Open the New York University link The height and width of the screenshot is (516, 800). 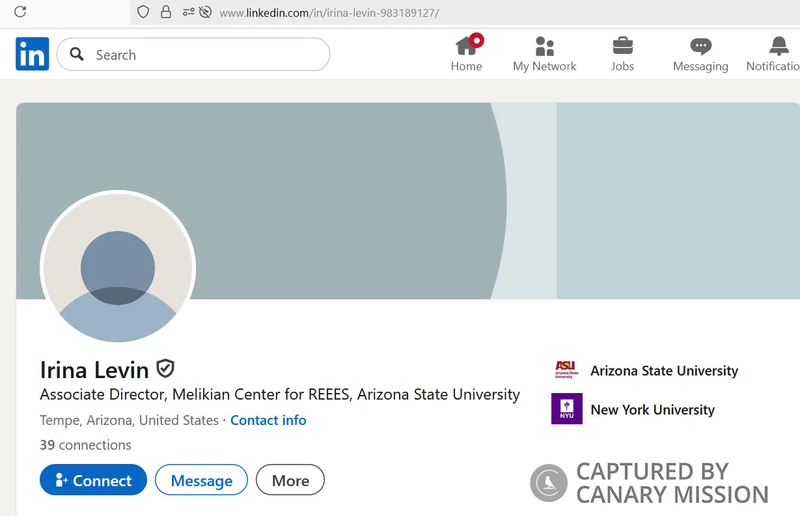(x=633, y=409)
